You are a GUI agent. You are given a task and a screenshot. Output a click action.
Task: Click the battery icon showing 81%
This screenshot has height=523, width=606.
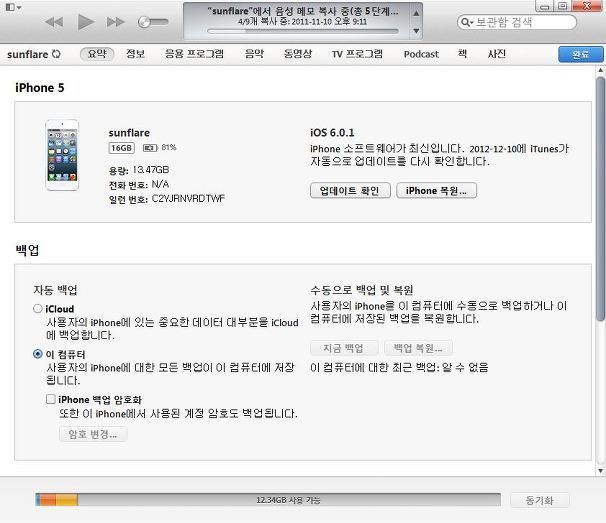[150, 148]
